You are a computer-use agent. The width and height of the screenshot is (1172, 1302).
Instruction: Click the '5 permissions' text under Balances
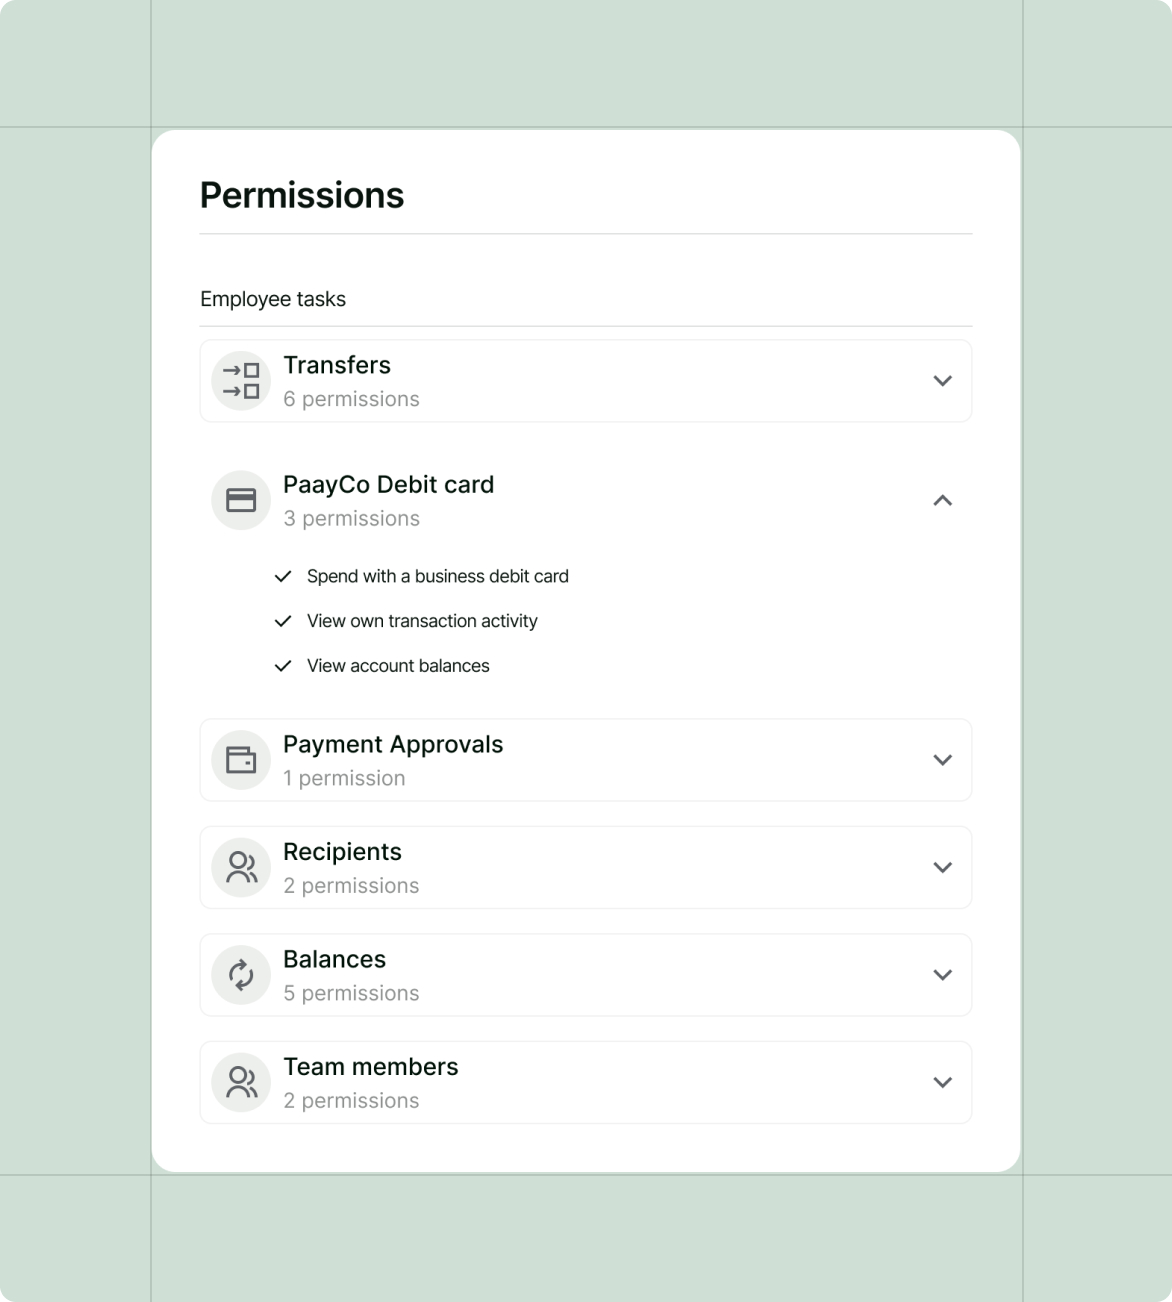[x=351, y=993]
